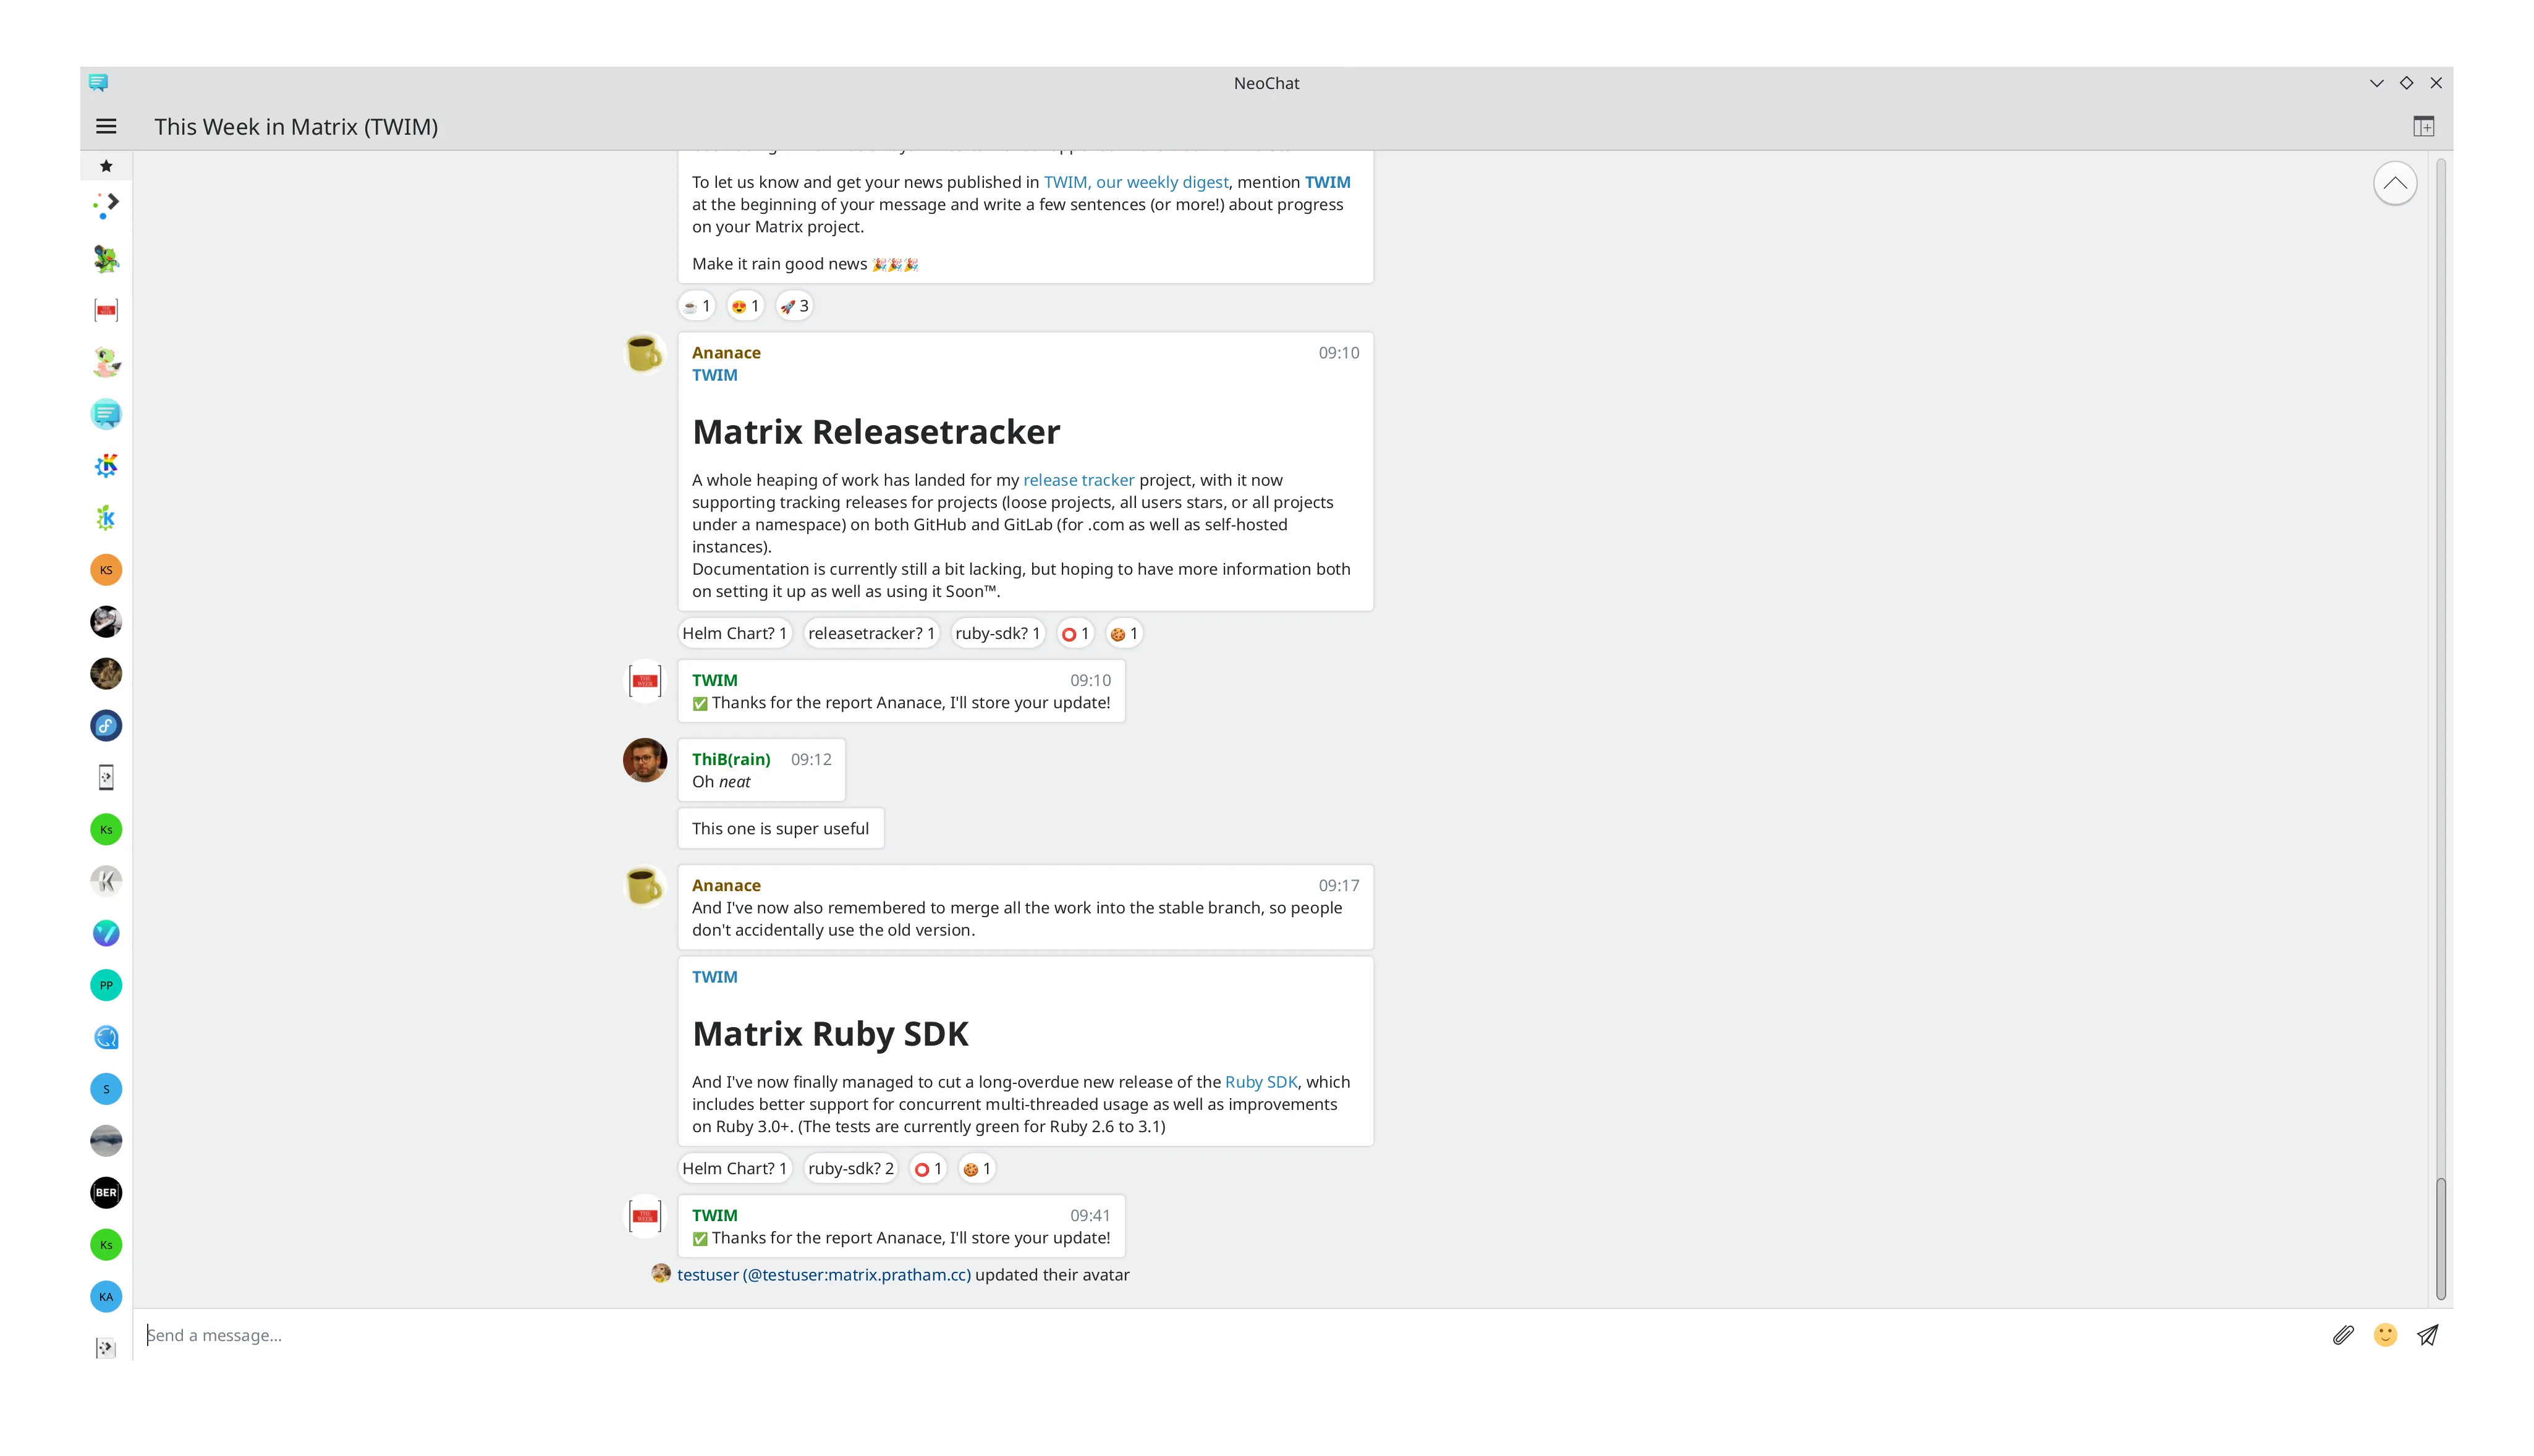Image resolution: width=2534 pixels, height=1456 pixels.
Task: Click the 09:17 timestamp on Ananace's message
Action: tap(1339, 885)
